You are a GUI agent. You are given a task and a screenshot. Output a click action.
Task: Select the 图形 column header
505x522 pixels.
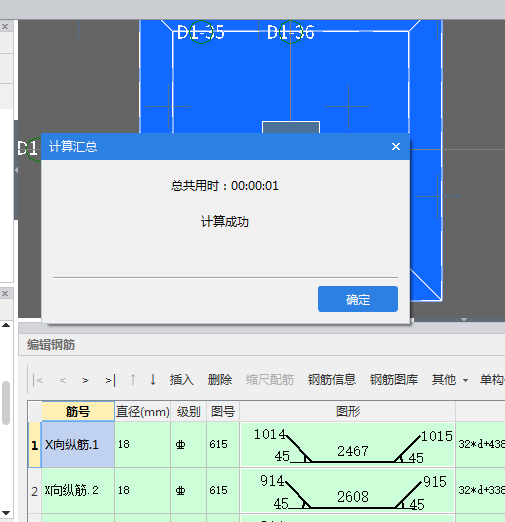click(348, 411)
